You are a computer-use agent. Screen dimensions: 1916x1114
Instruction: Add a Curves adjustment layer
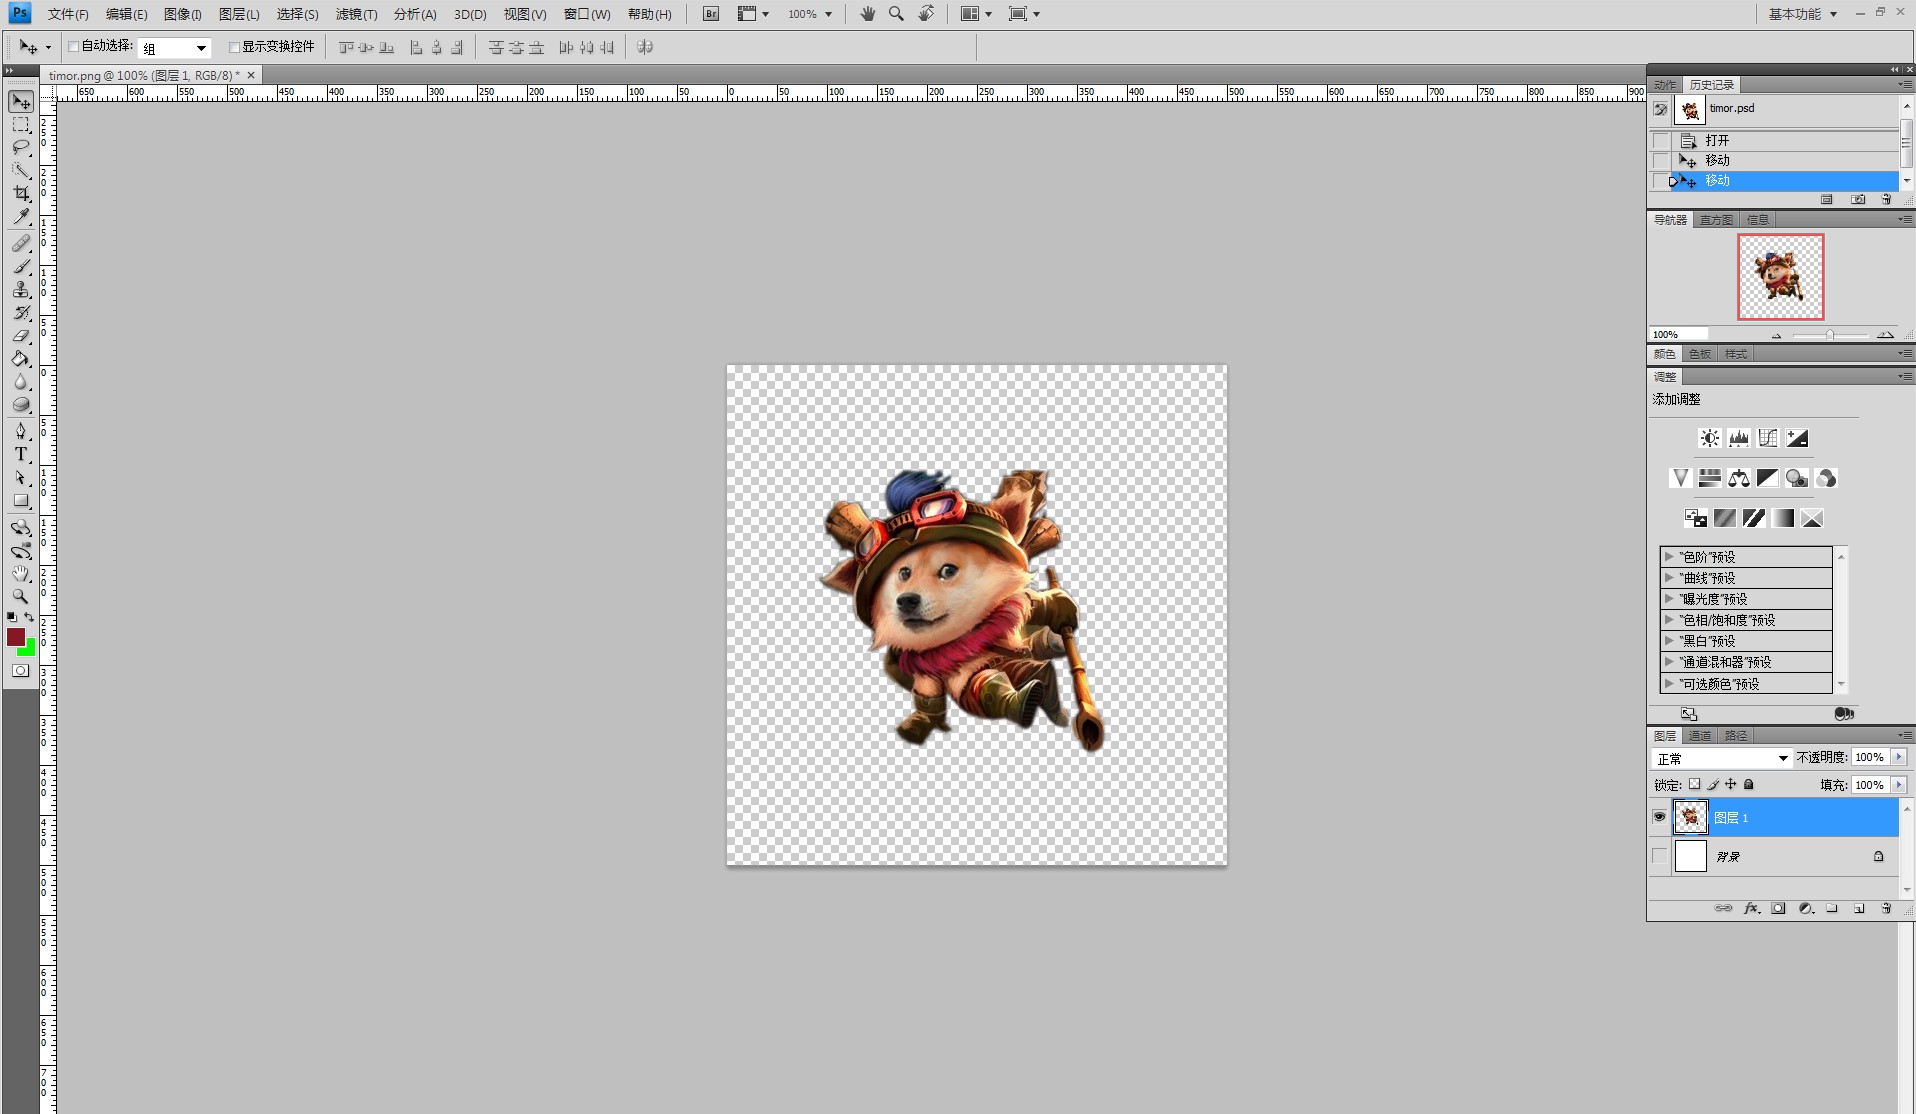click(x=1768, y=438)
